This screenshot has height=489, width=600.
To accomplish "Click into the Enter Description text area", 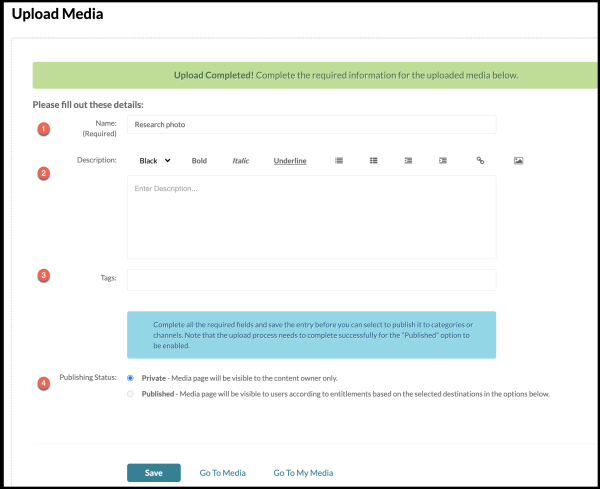I will 311,217.
